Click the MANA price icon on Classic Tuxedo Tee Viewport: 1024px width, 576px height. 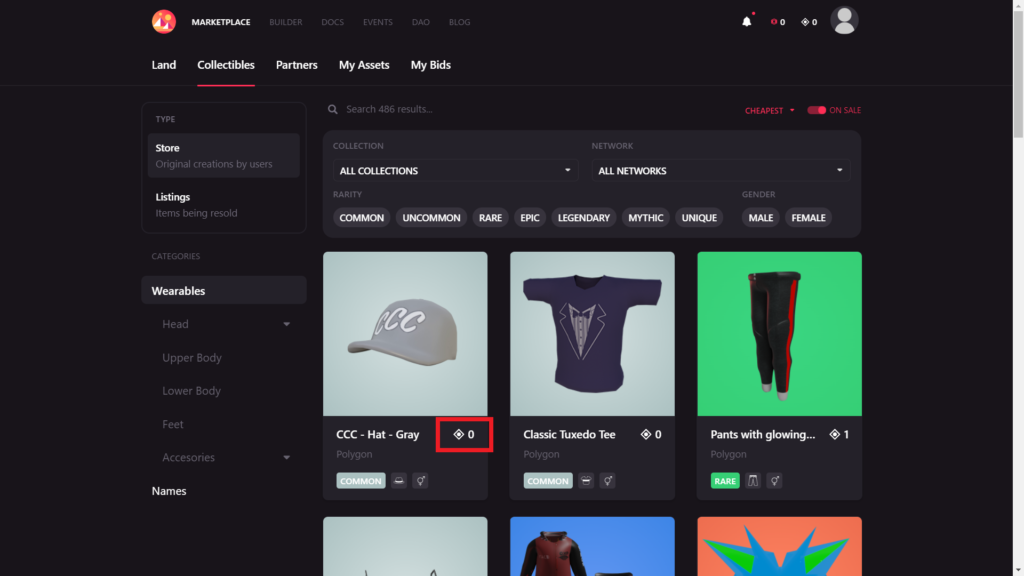point(646,434)
